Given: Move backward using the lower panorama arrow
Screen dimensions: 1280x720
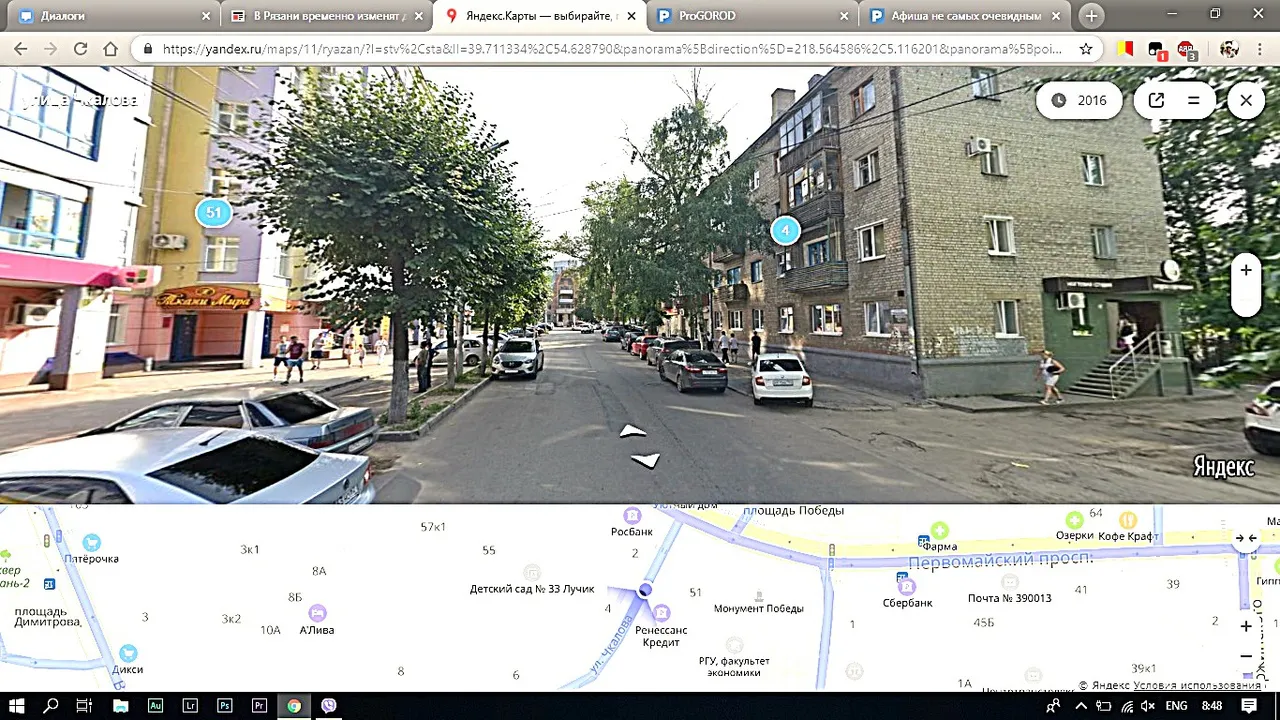Looking at the screenshot, I should 646,460.
